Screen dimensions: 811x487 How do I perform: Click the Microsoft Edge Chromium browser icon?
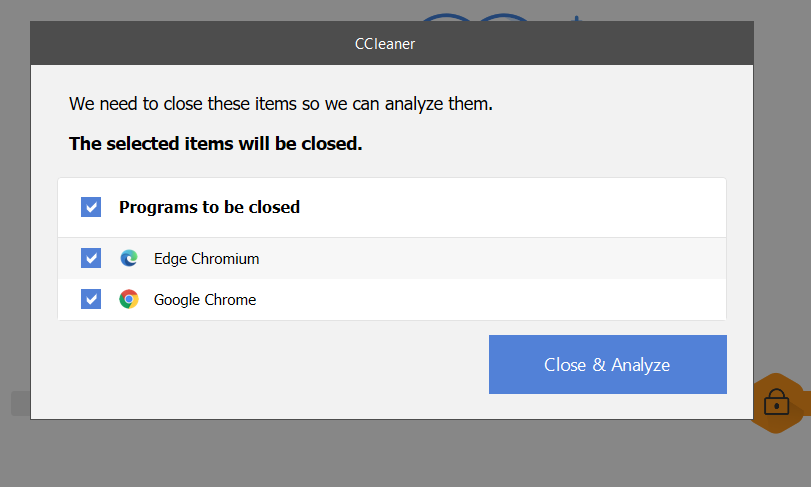129,258
